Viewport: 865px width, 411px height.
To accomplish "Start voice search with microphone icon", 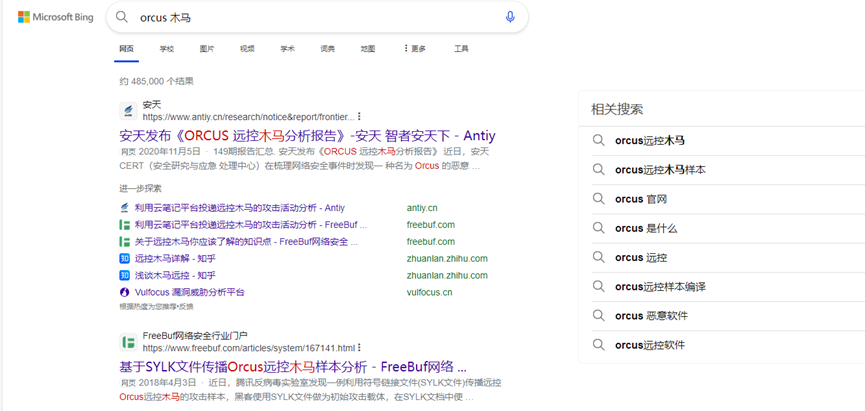I will coord(510,17).
